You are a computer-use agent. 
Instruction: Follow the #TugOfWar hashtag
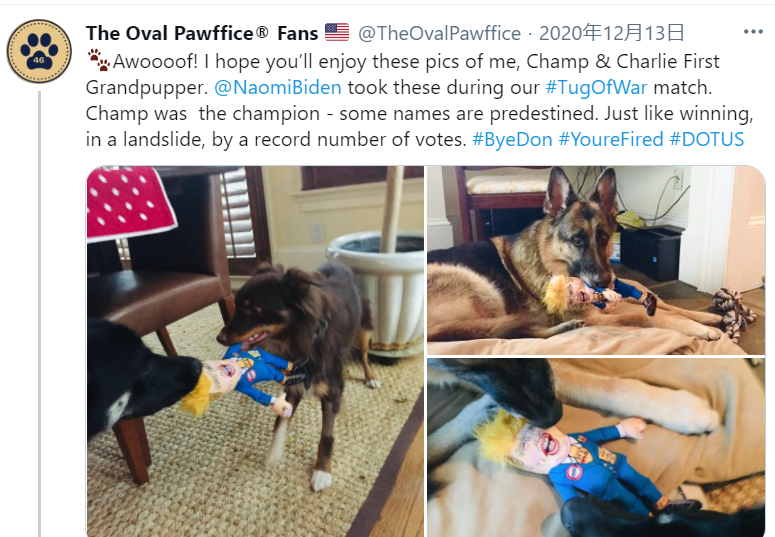pos(596,88)
